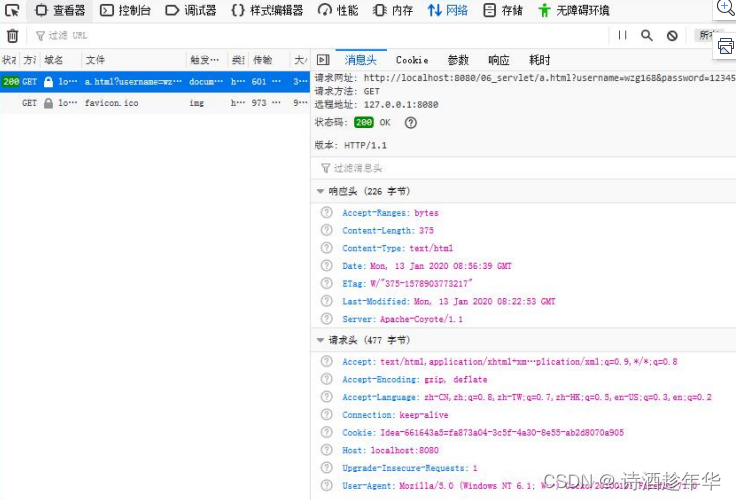Viewport: 736px width, 500px height.
Task: Sort by the 域名 column header
Action: tap(61, 60)
